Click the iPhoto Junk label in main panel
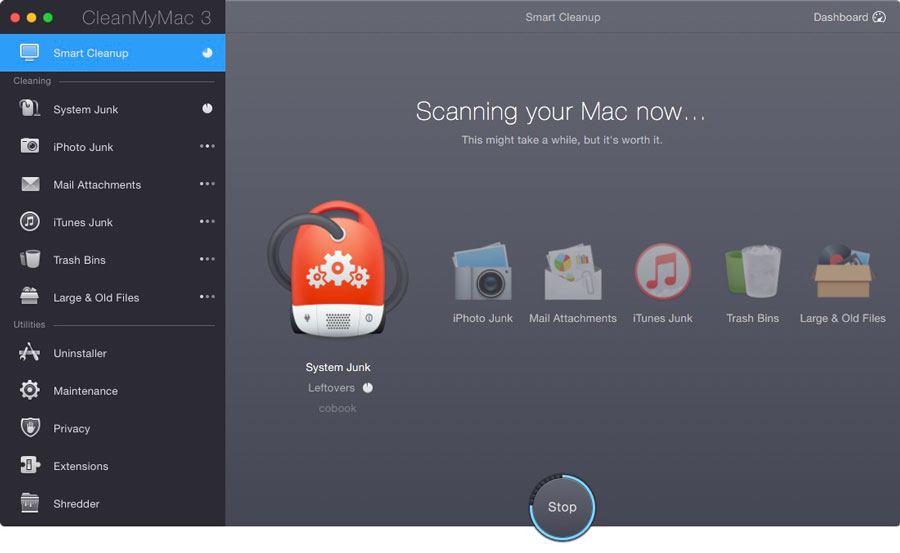900x553 pixels. pos(482,318)
